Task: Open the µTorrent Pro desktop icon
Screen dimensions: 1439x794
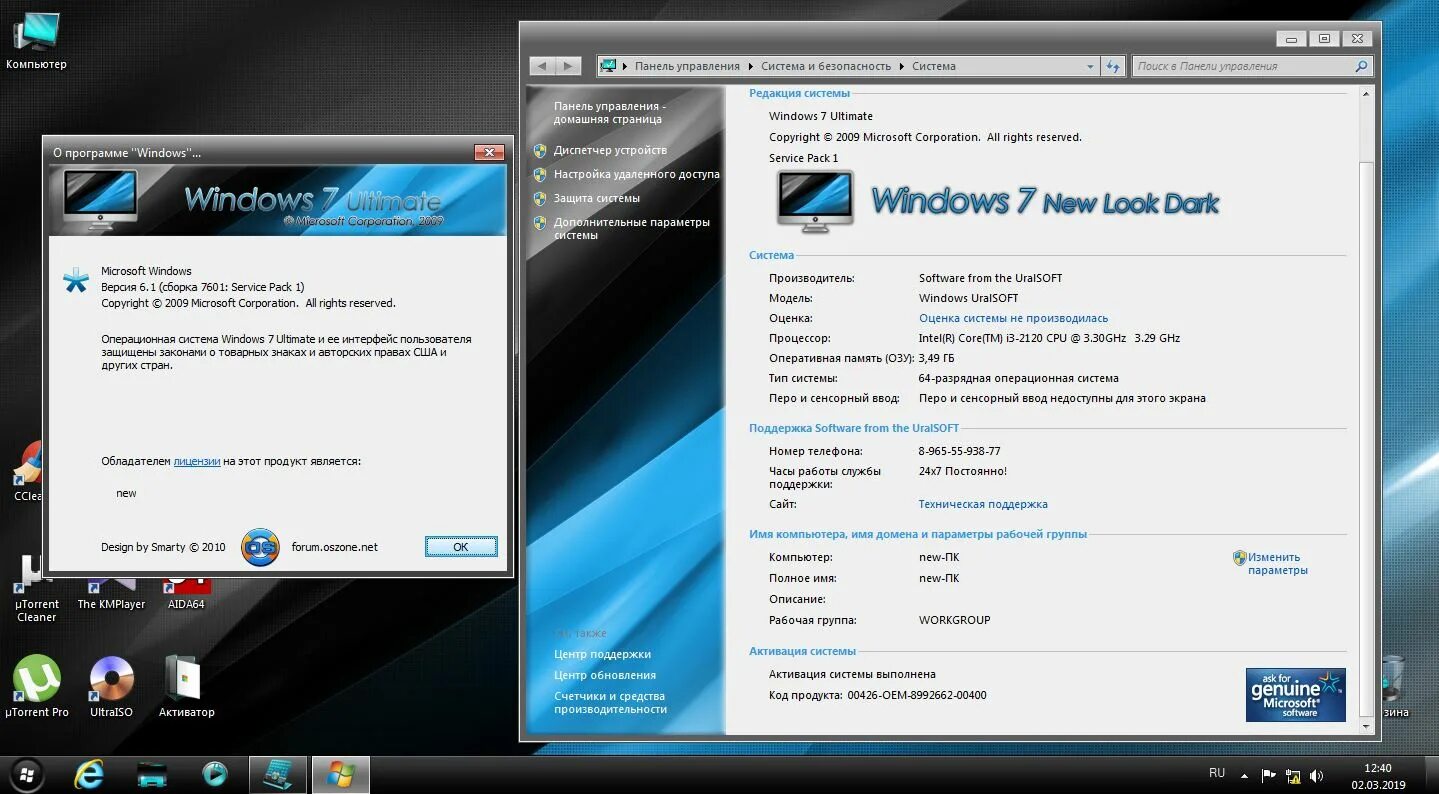Action: click(x=37, y=686)
